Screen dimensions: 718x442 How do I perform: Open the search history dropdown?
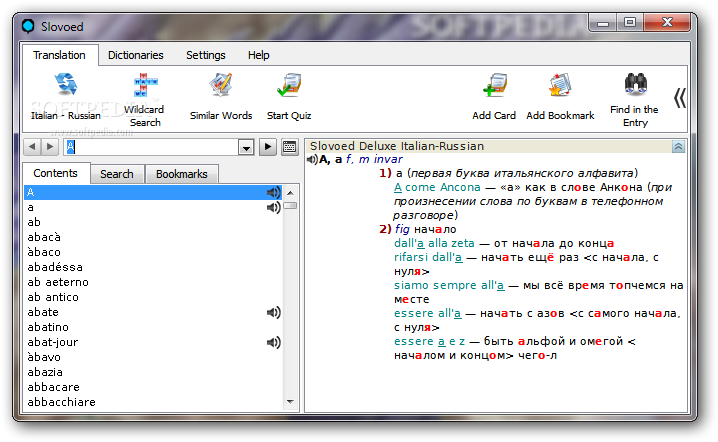click(246, 147)
